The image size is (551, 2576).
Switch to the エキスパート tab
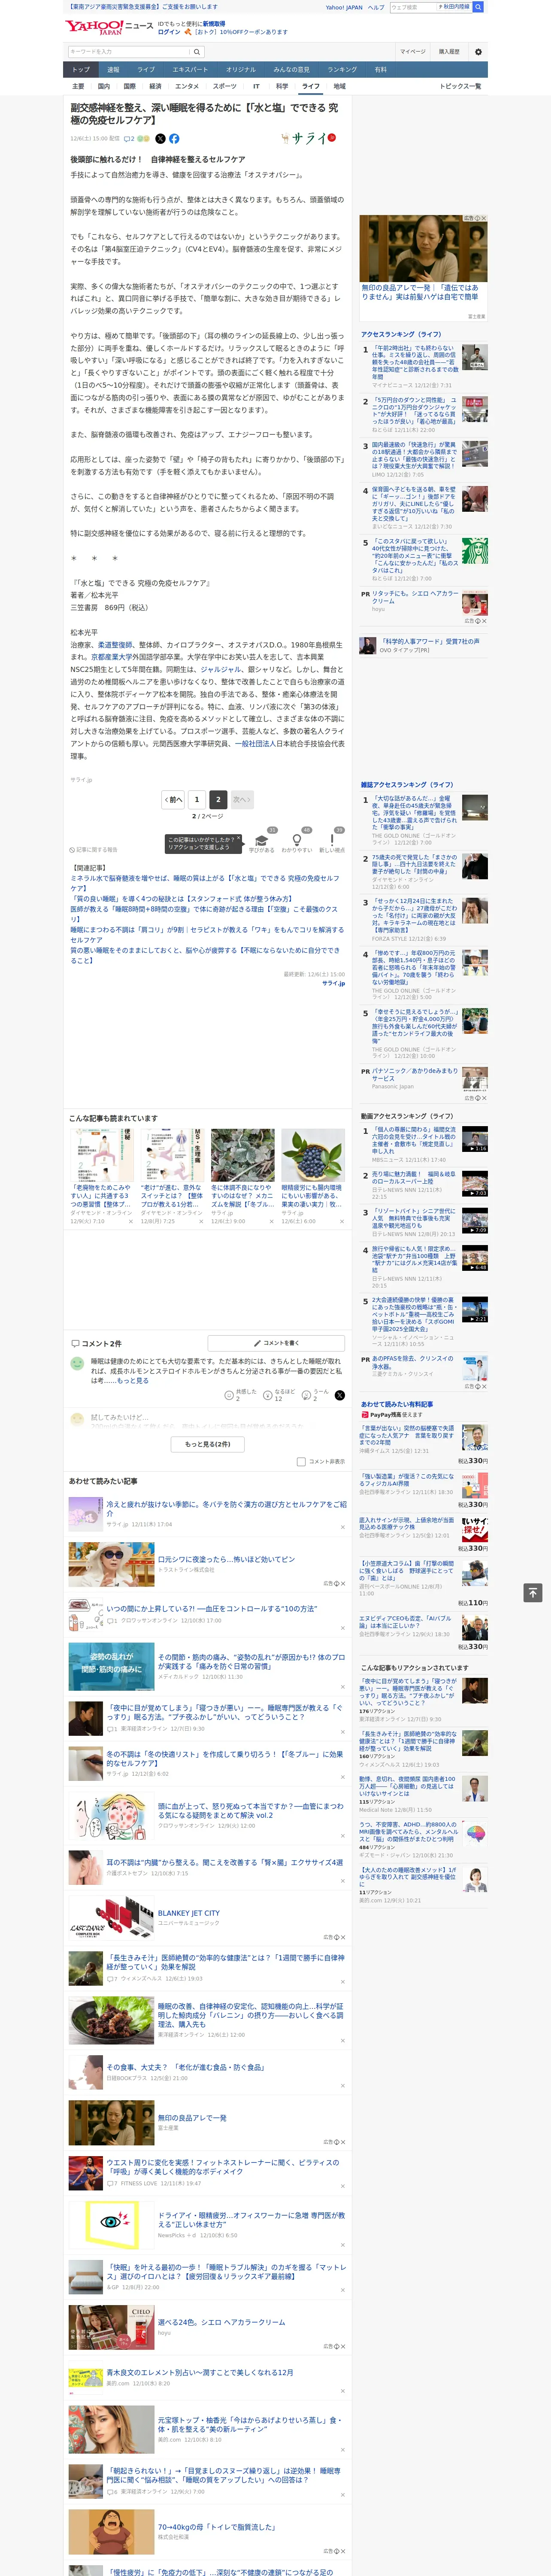[x=190, y=69]
